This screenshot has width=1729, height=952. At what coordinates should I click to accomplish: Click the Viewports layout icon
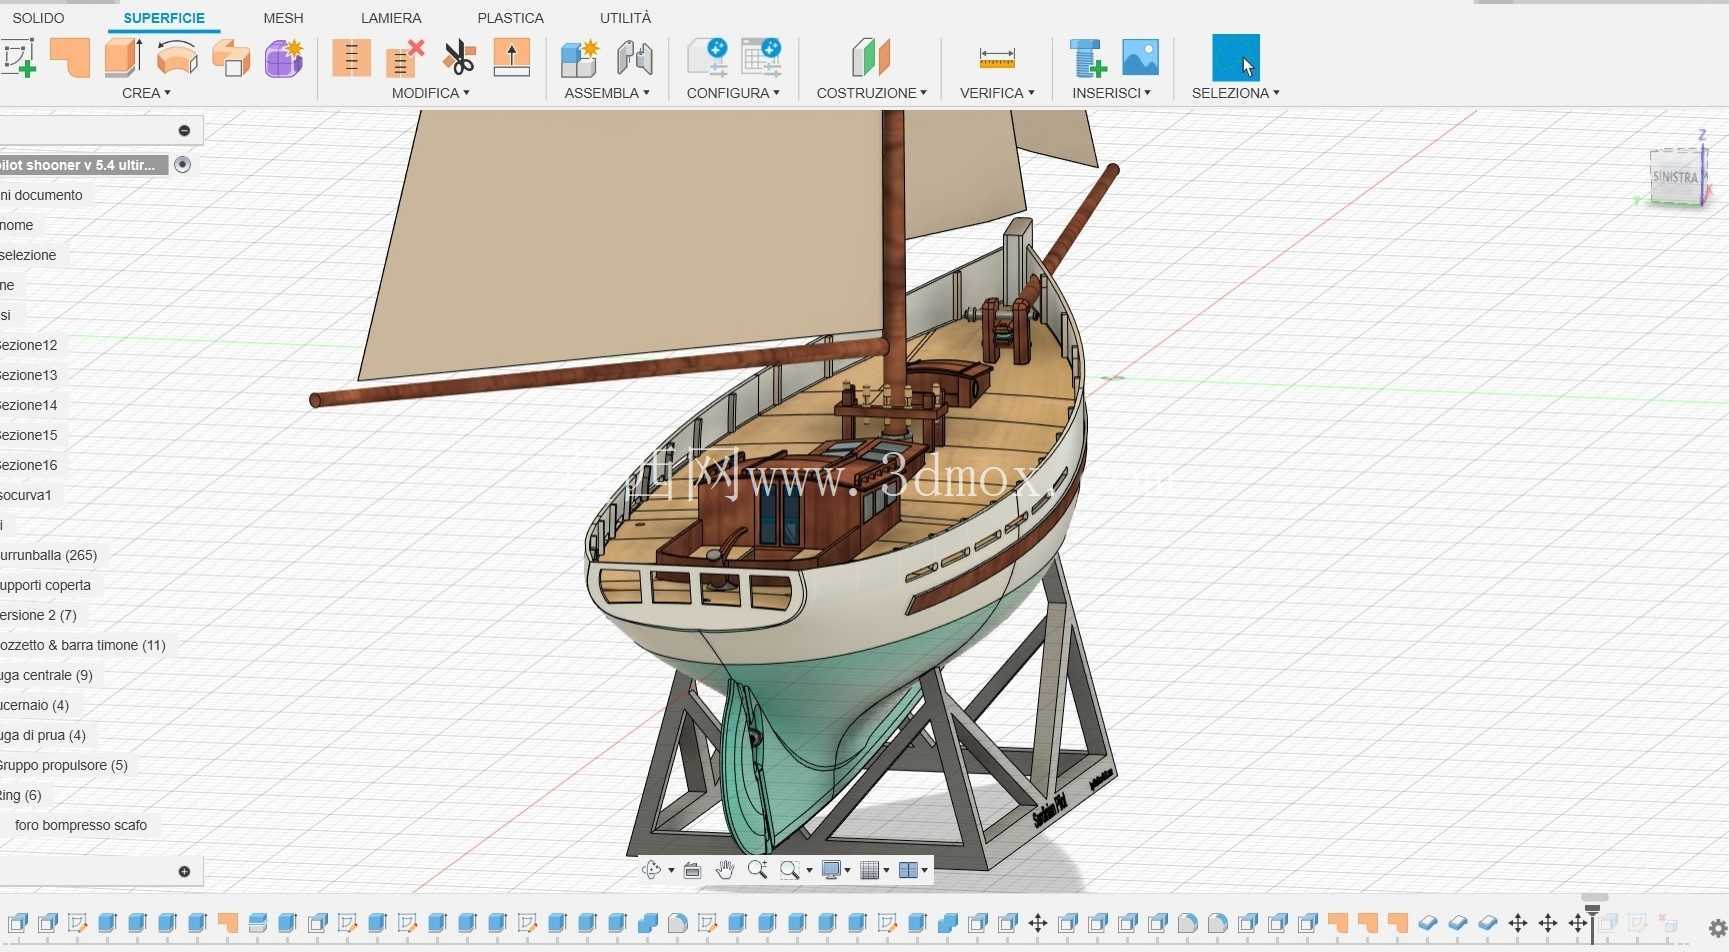tap(908, 870)
